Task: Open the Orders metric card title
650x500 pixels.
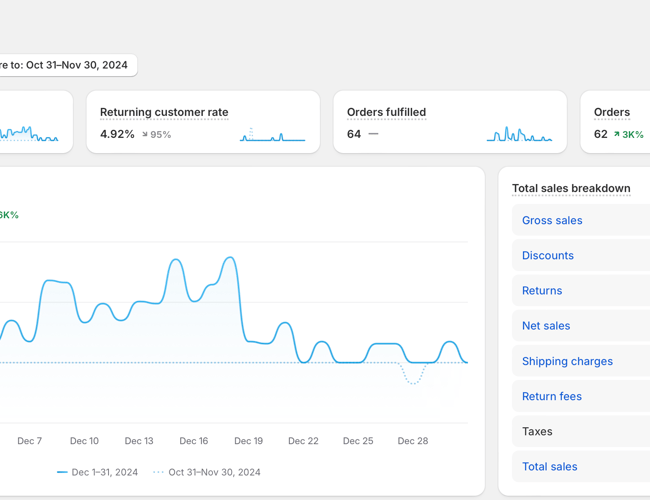Action: [611, 113]
